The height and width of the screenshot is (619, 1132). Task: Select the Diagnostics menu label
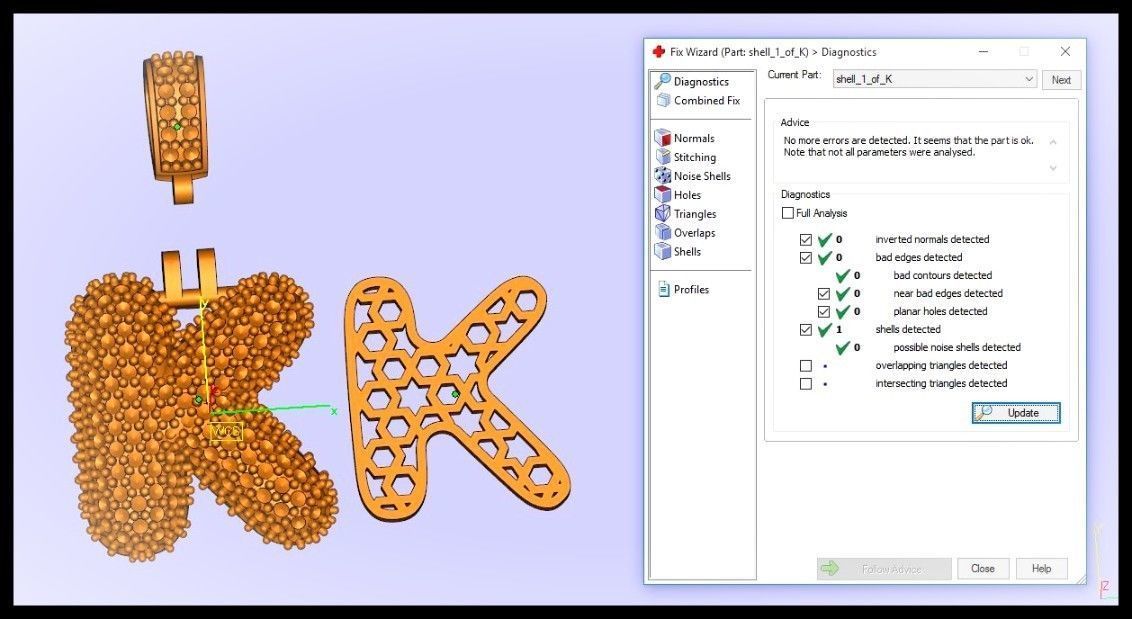[x=701, y=82]
